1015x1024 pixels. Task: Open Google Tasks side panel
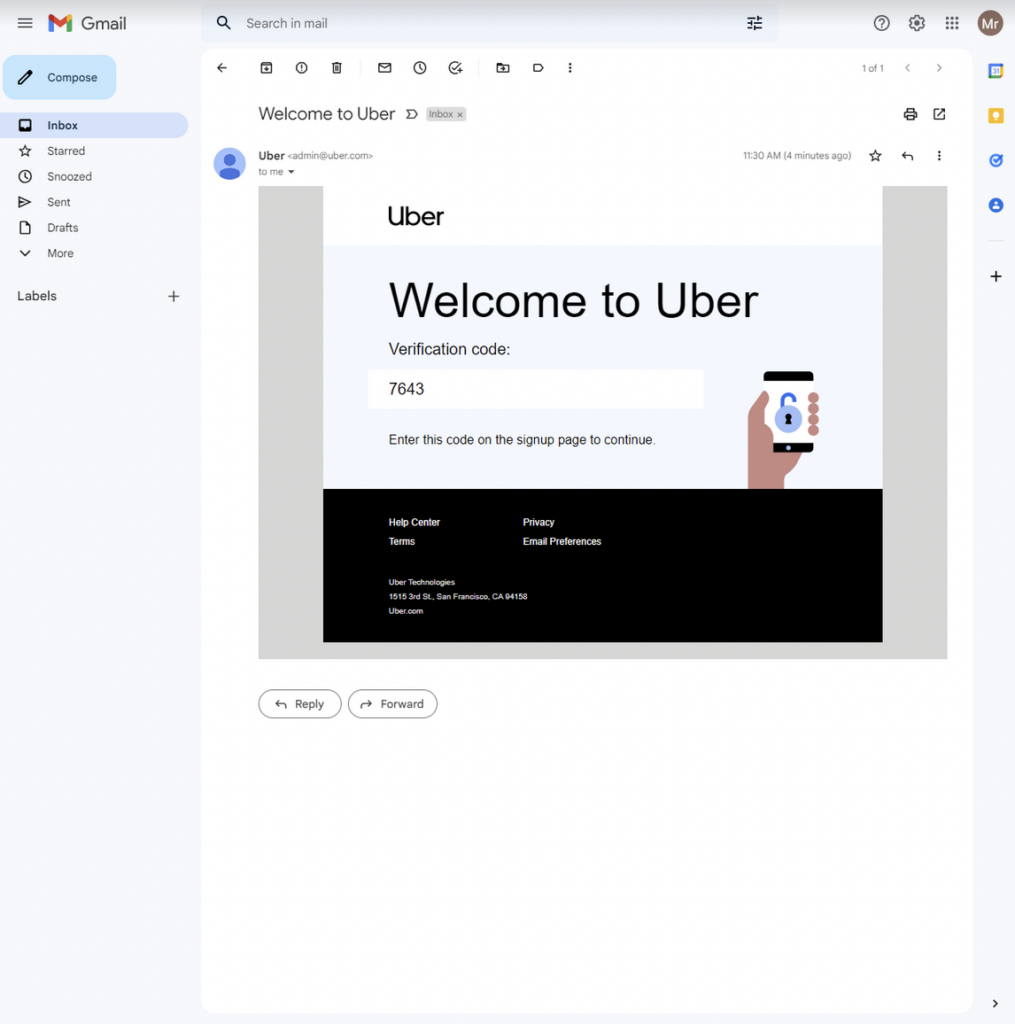[x=995, y=161]
